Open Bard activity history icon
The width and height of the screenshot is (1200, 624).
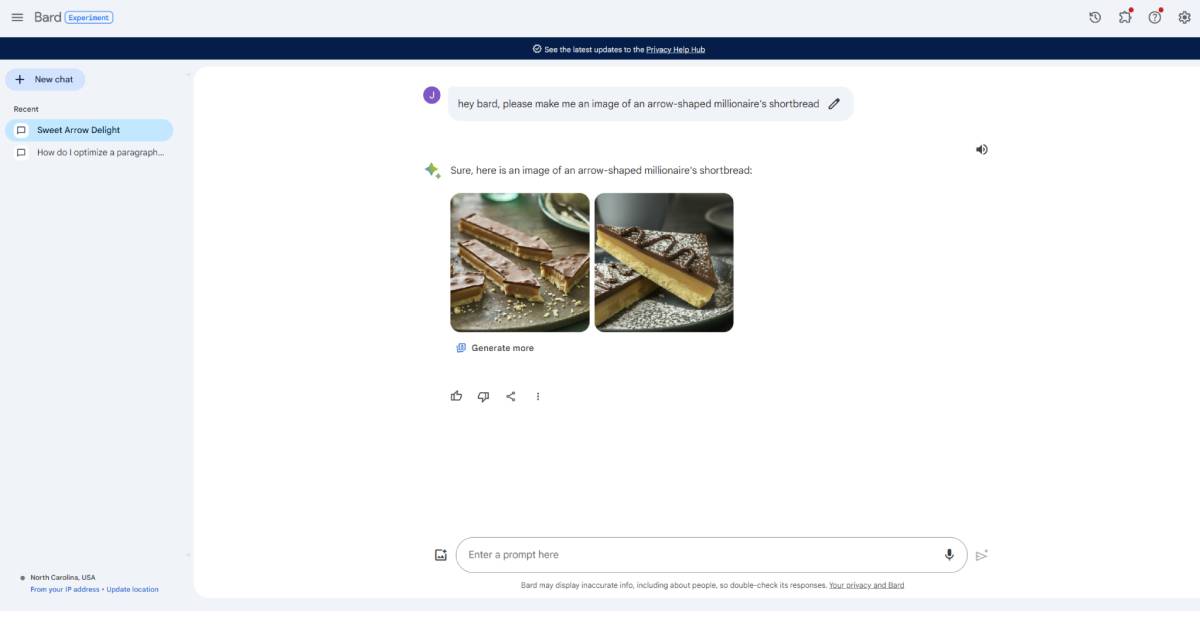pos(1095,17)
